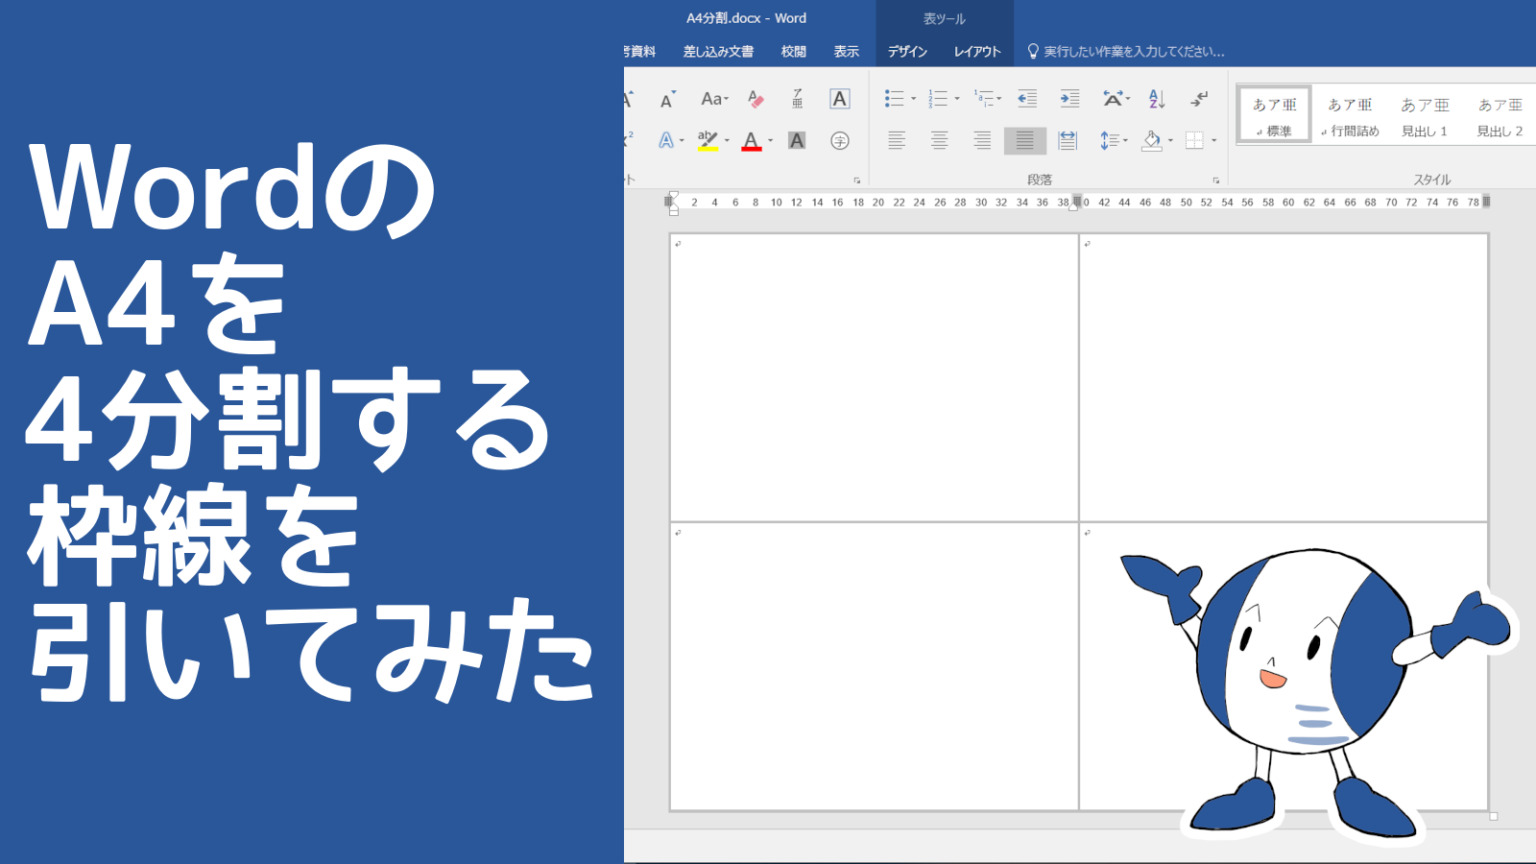Apply the character border formatting
The width and height of the screenshot is (1536, 864).
tap(838, 98)
